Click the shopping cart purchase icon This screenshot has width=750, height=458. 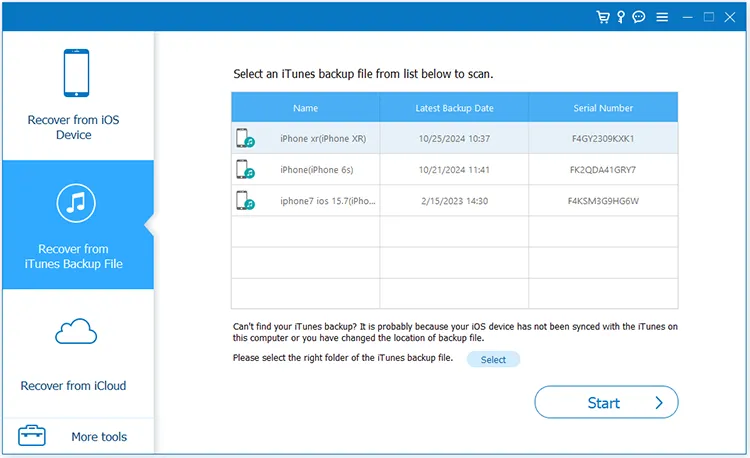coord(602,17)
